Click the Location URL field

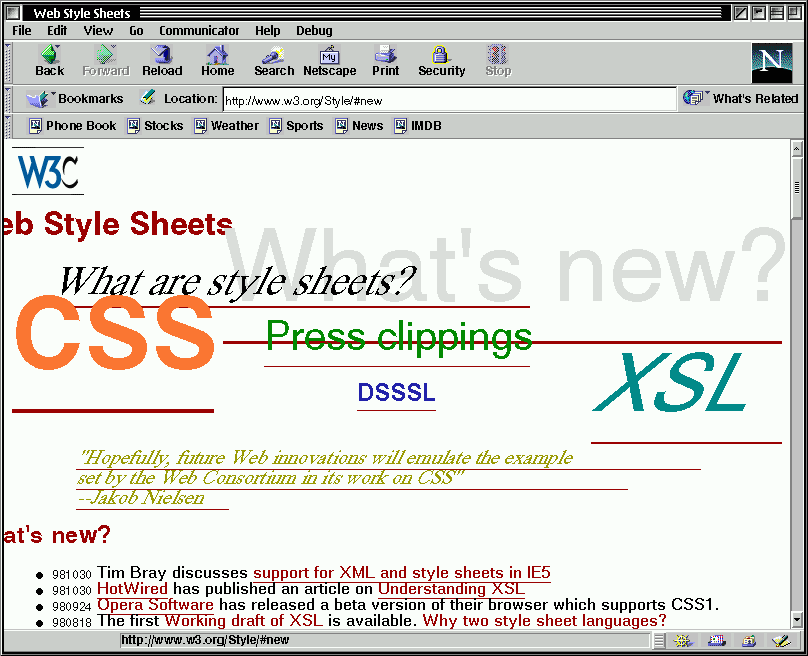(x=449, y=99)
